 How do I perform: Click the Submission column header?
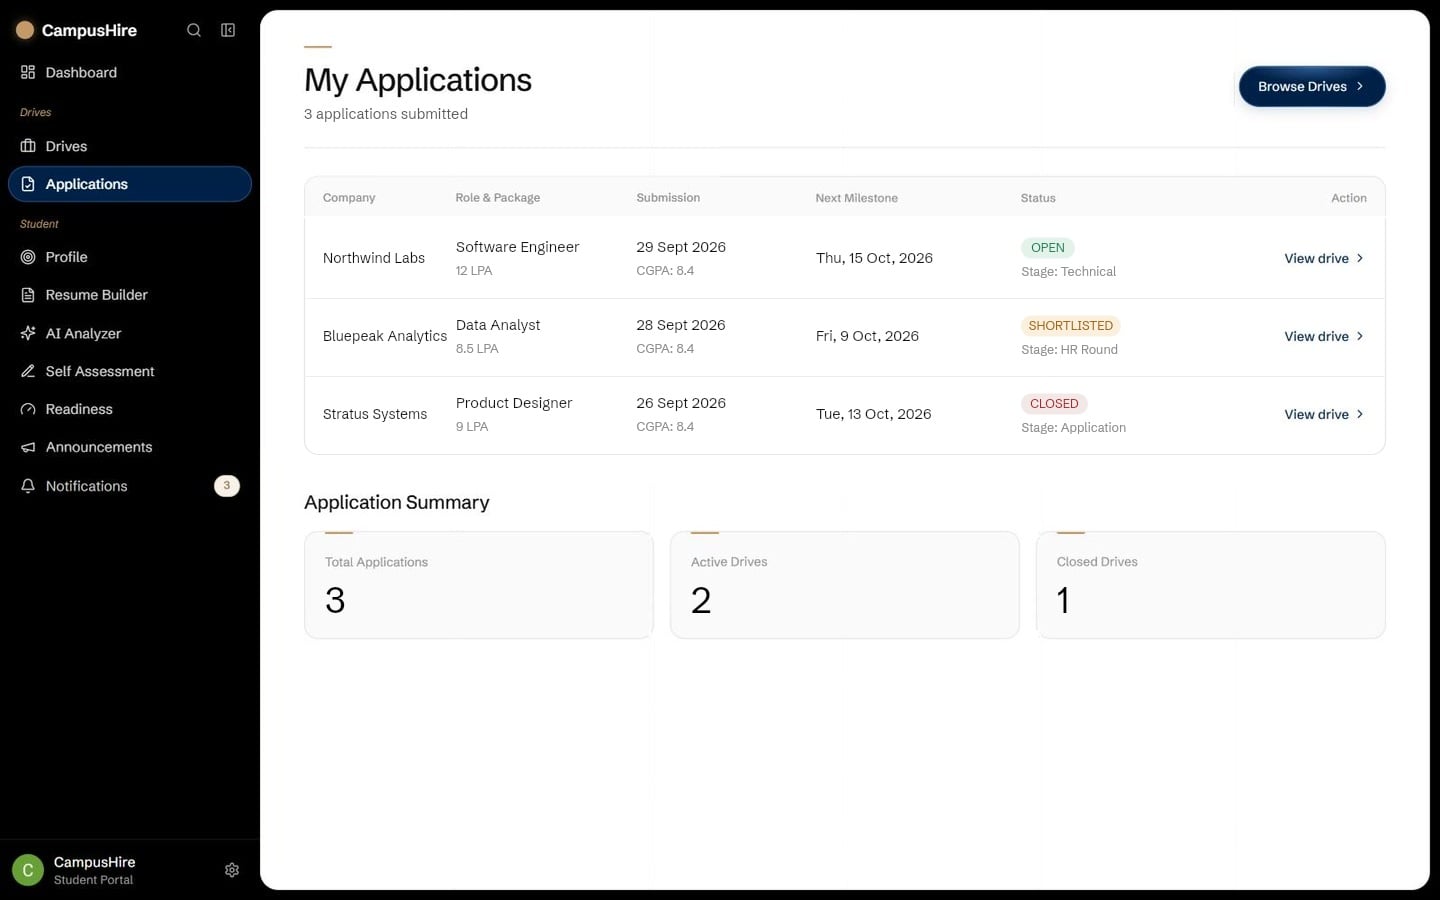click(668, 198)
